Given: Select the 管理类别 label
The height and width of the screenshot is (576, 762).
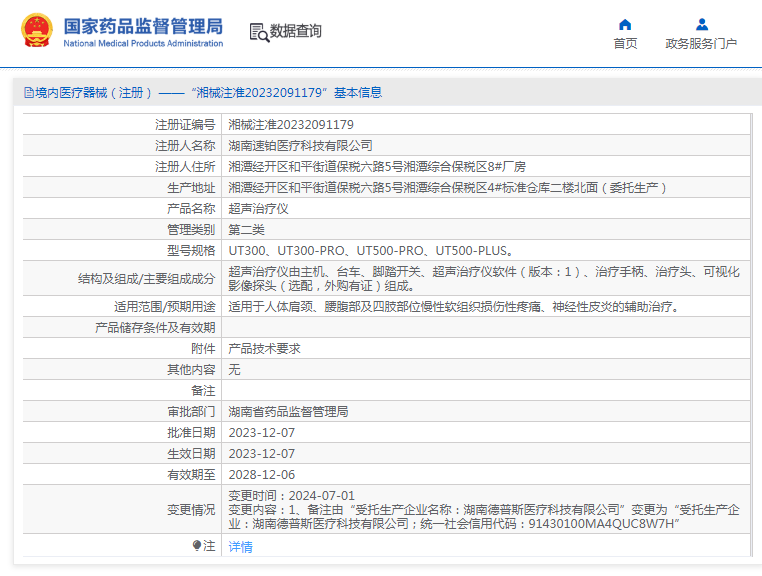Looking at the screenshot, I should (191, 229).
